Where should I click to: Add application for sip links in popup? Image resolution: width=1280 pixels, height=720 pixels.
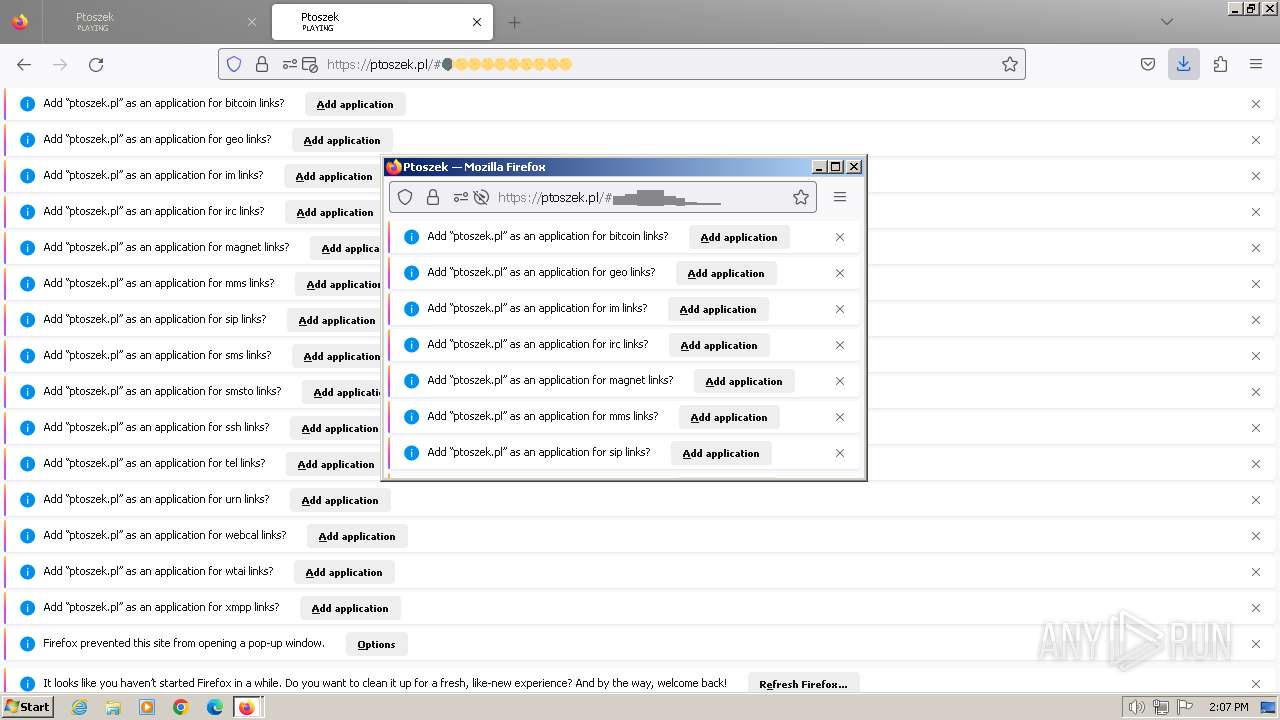(x=721, y=453)
